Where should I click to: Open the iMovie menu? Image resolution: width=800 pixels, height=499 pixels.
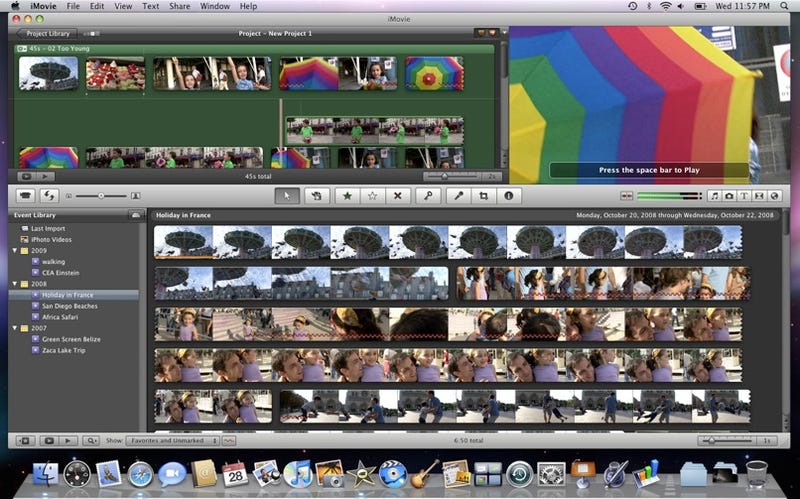tap(43, 6)
